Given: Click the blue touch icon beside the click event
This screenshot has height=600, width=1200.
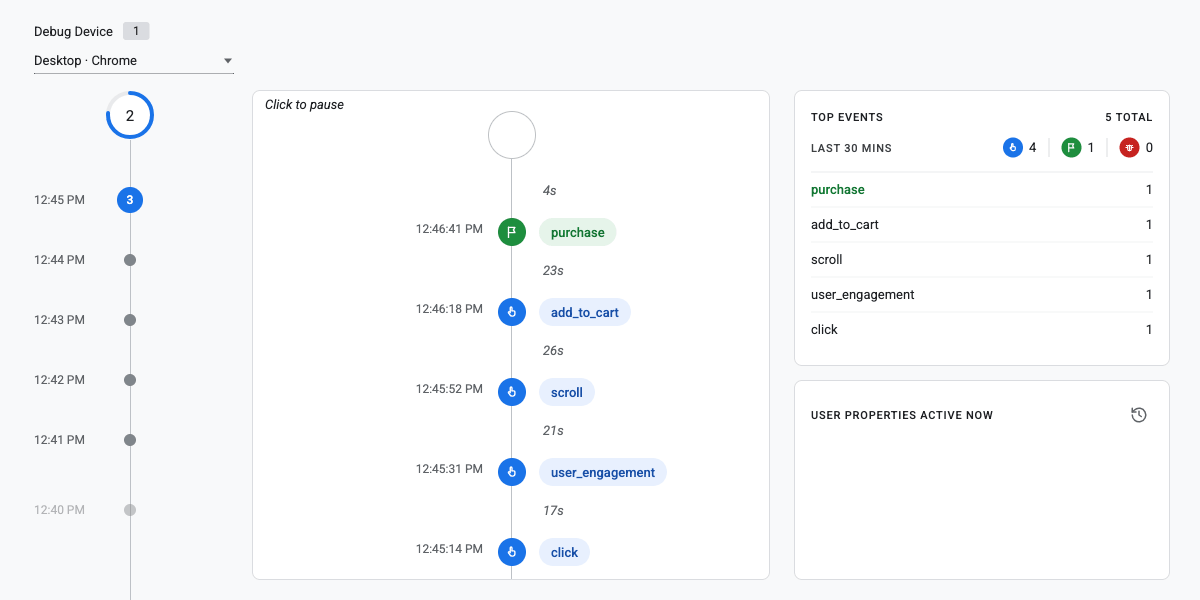Looking at the screenshot, I should 512,552.
